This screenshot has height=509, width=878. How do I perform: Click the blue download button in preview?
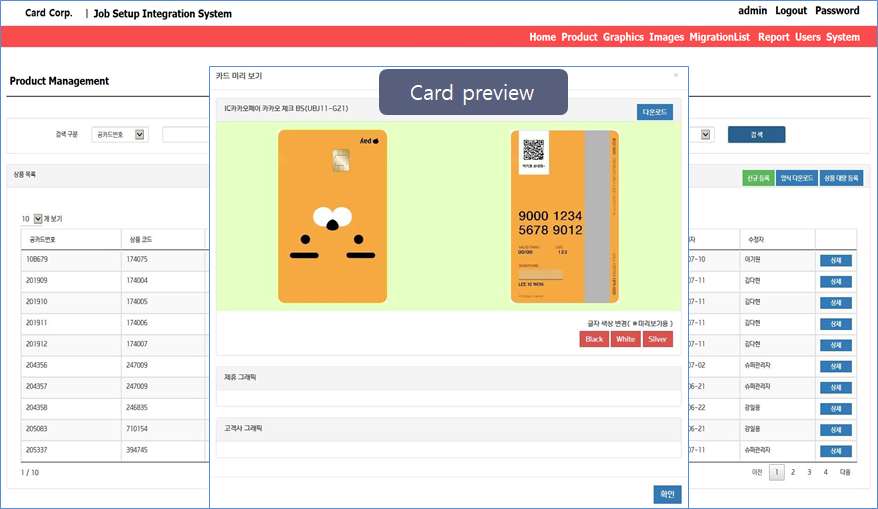(655, 112)
